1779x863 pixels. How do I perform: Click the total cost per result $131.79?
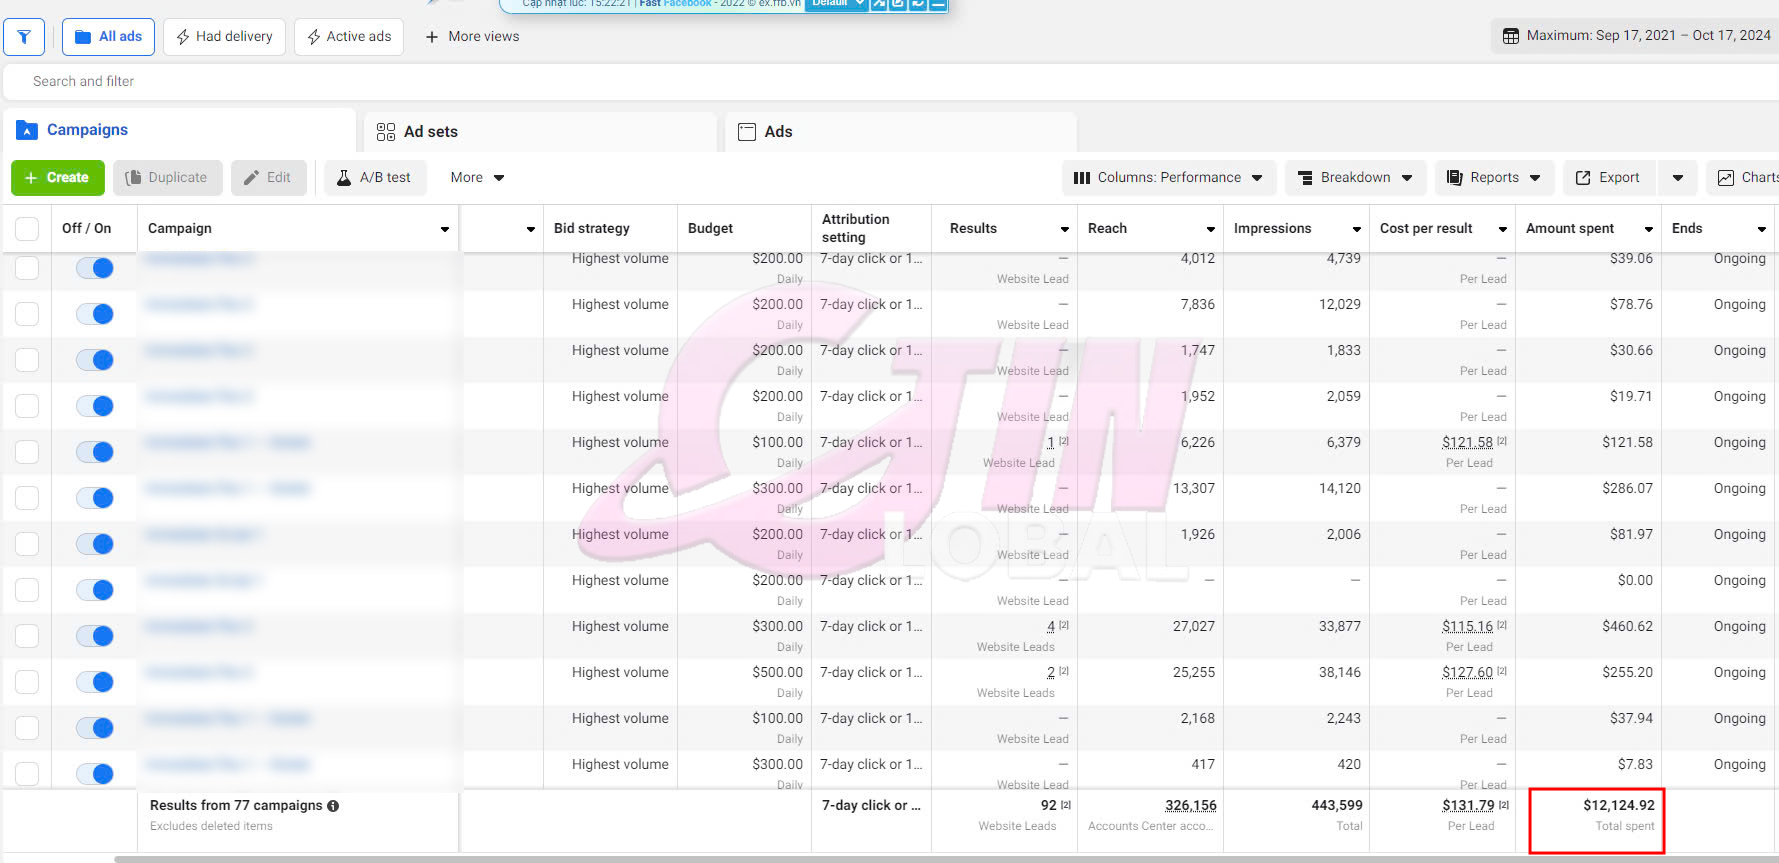coord(1468,805)
